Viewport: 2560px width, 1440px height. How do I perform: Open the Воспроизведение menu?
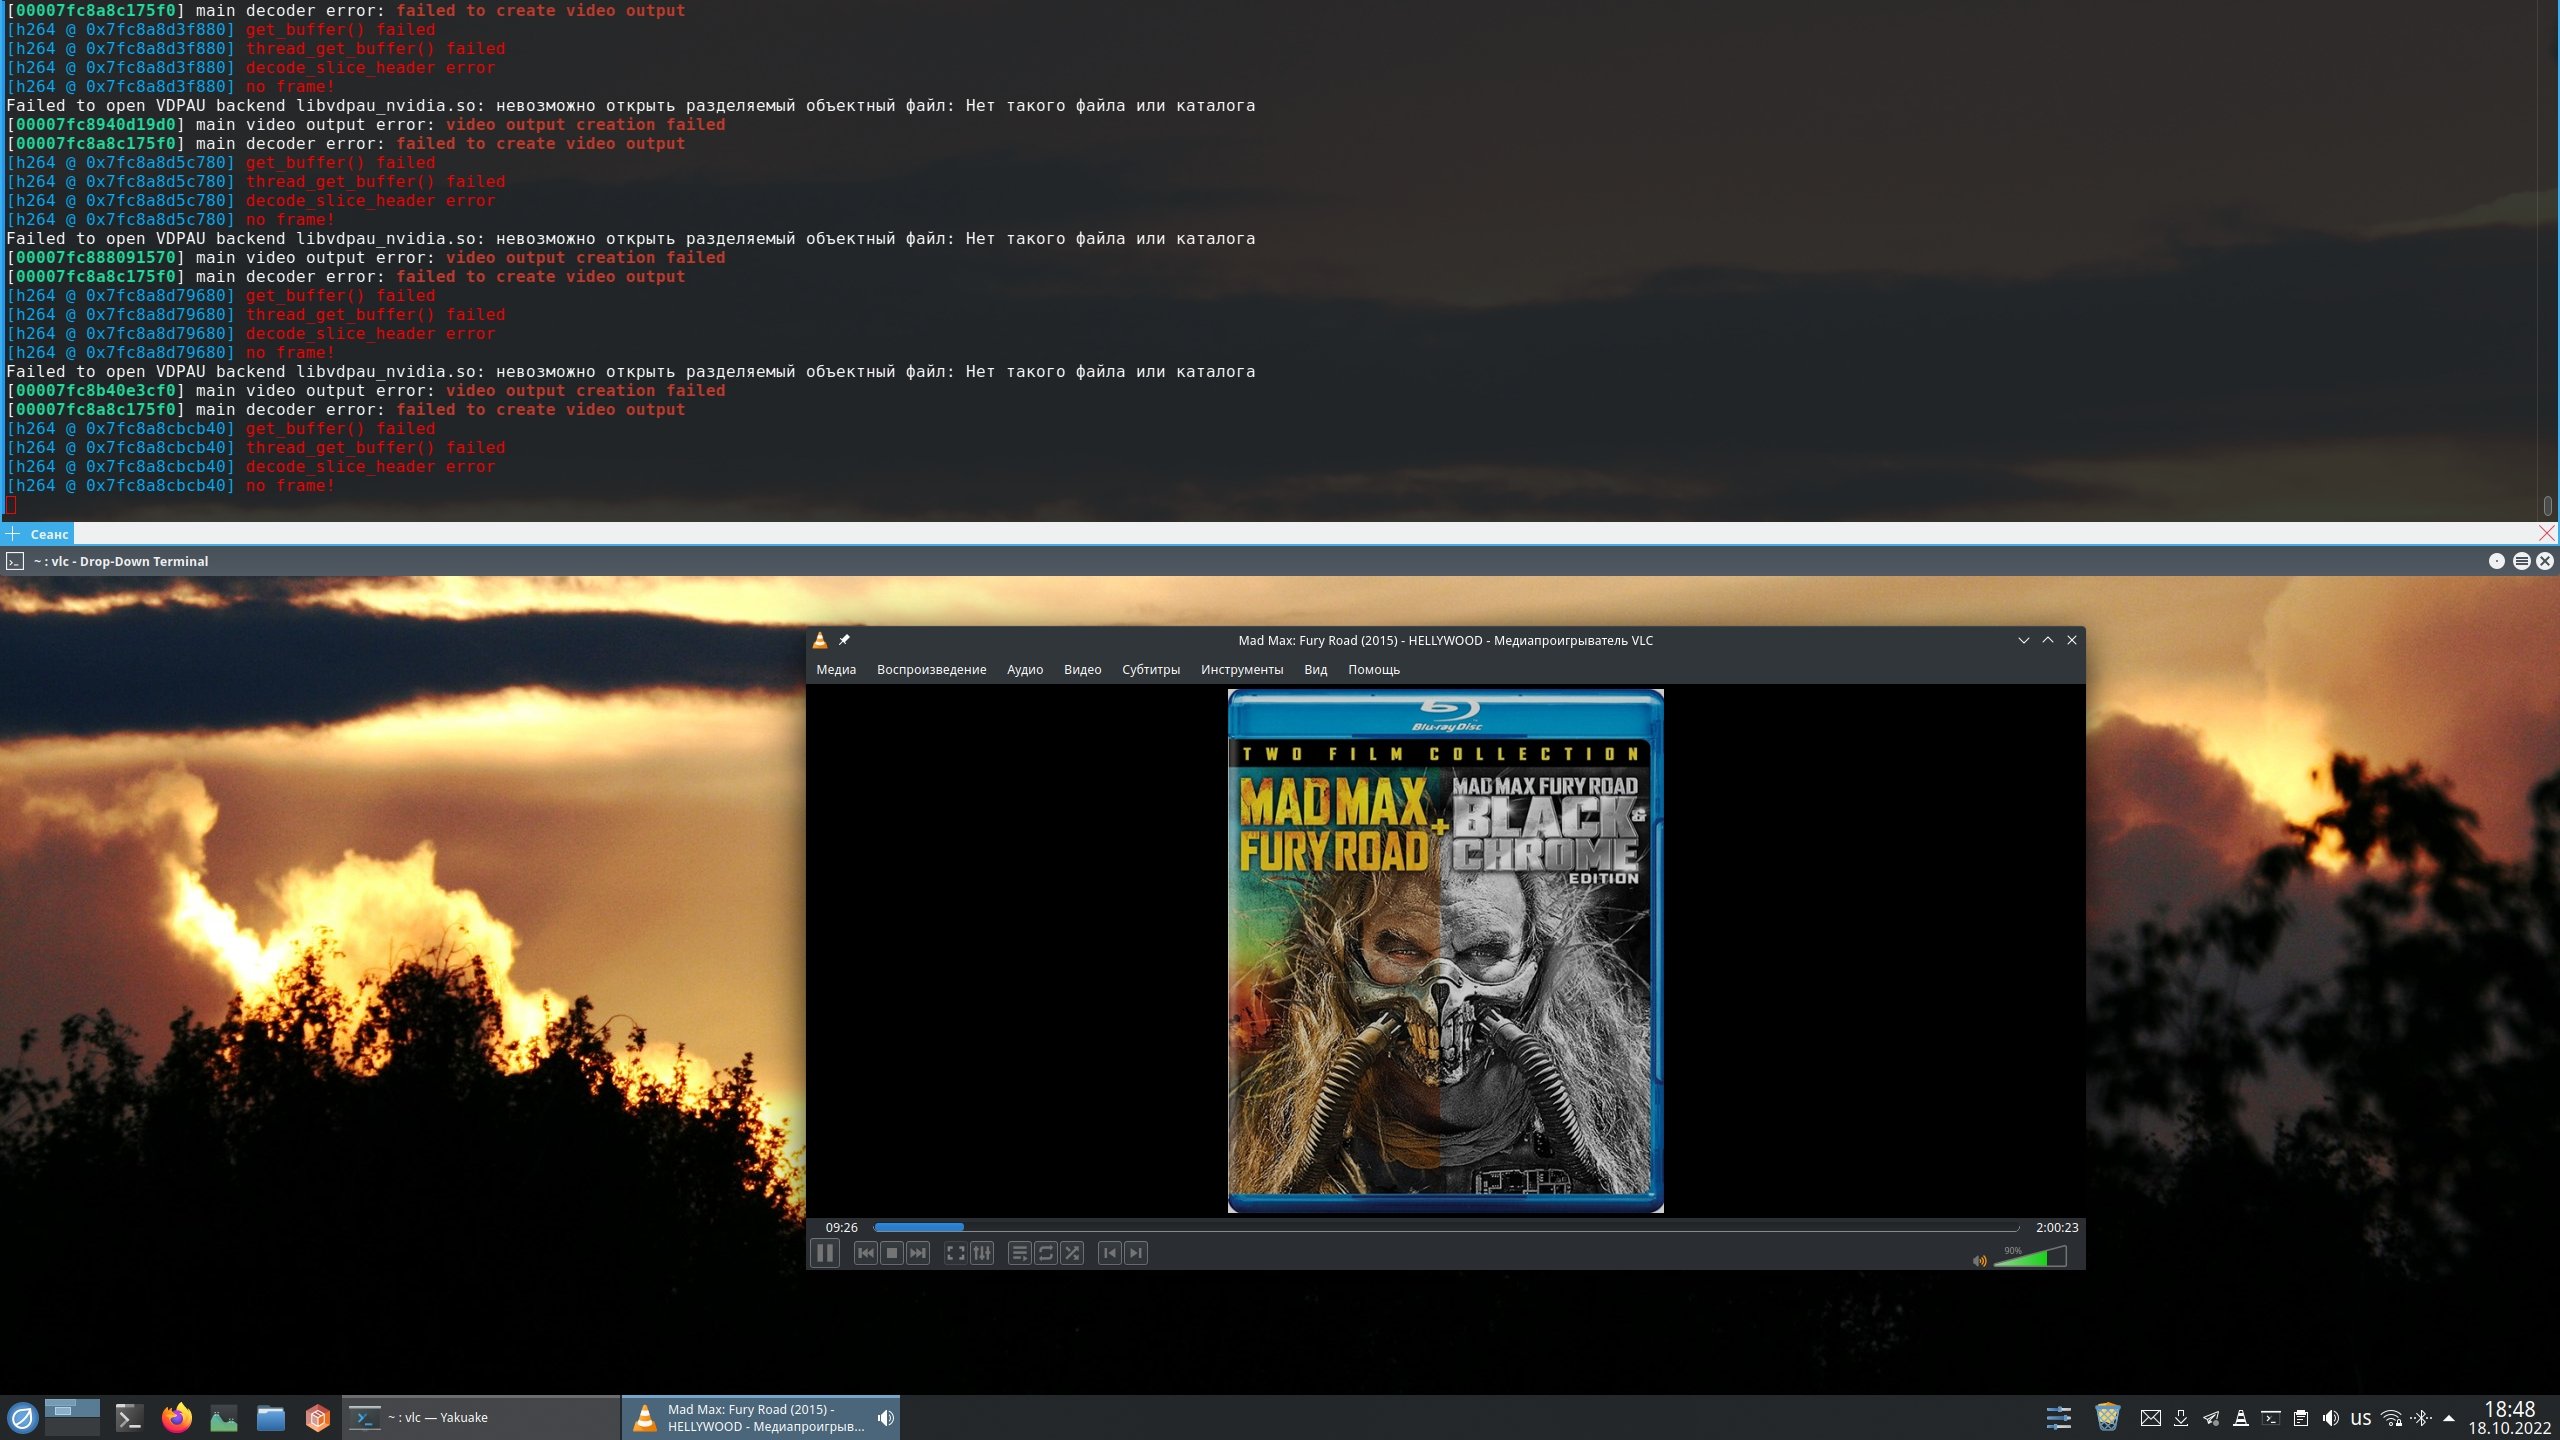[x=931, y=670]
